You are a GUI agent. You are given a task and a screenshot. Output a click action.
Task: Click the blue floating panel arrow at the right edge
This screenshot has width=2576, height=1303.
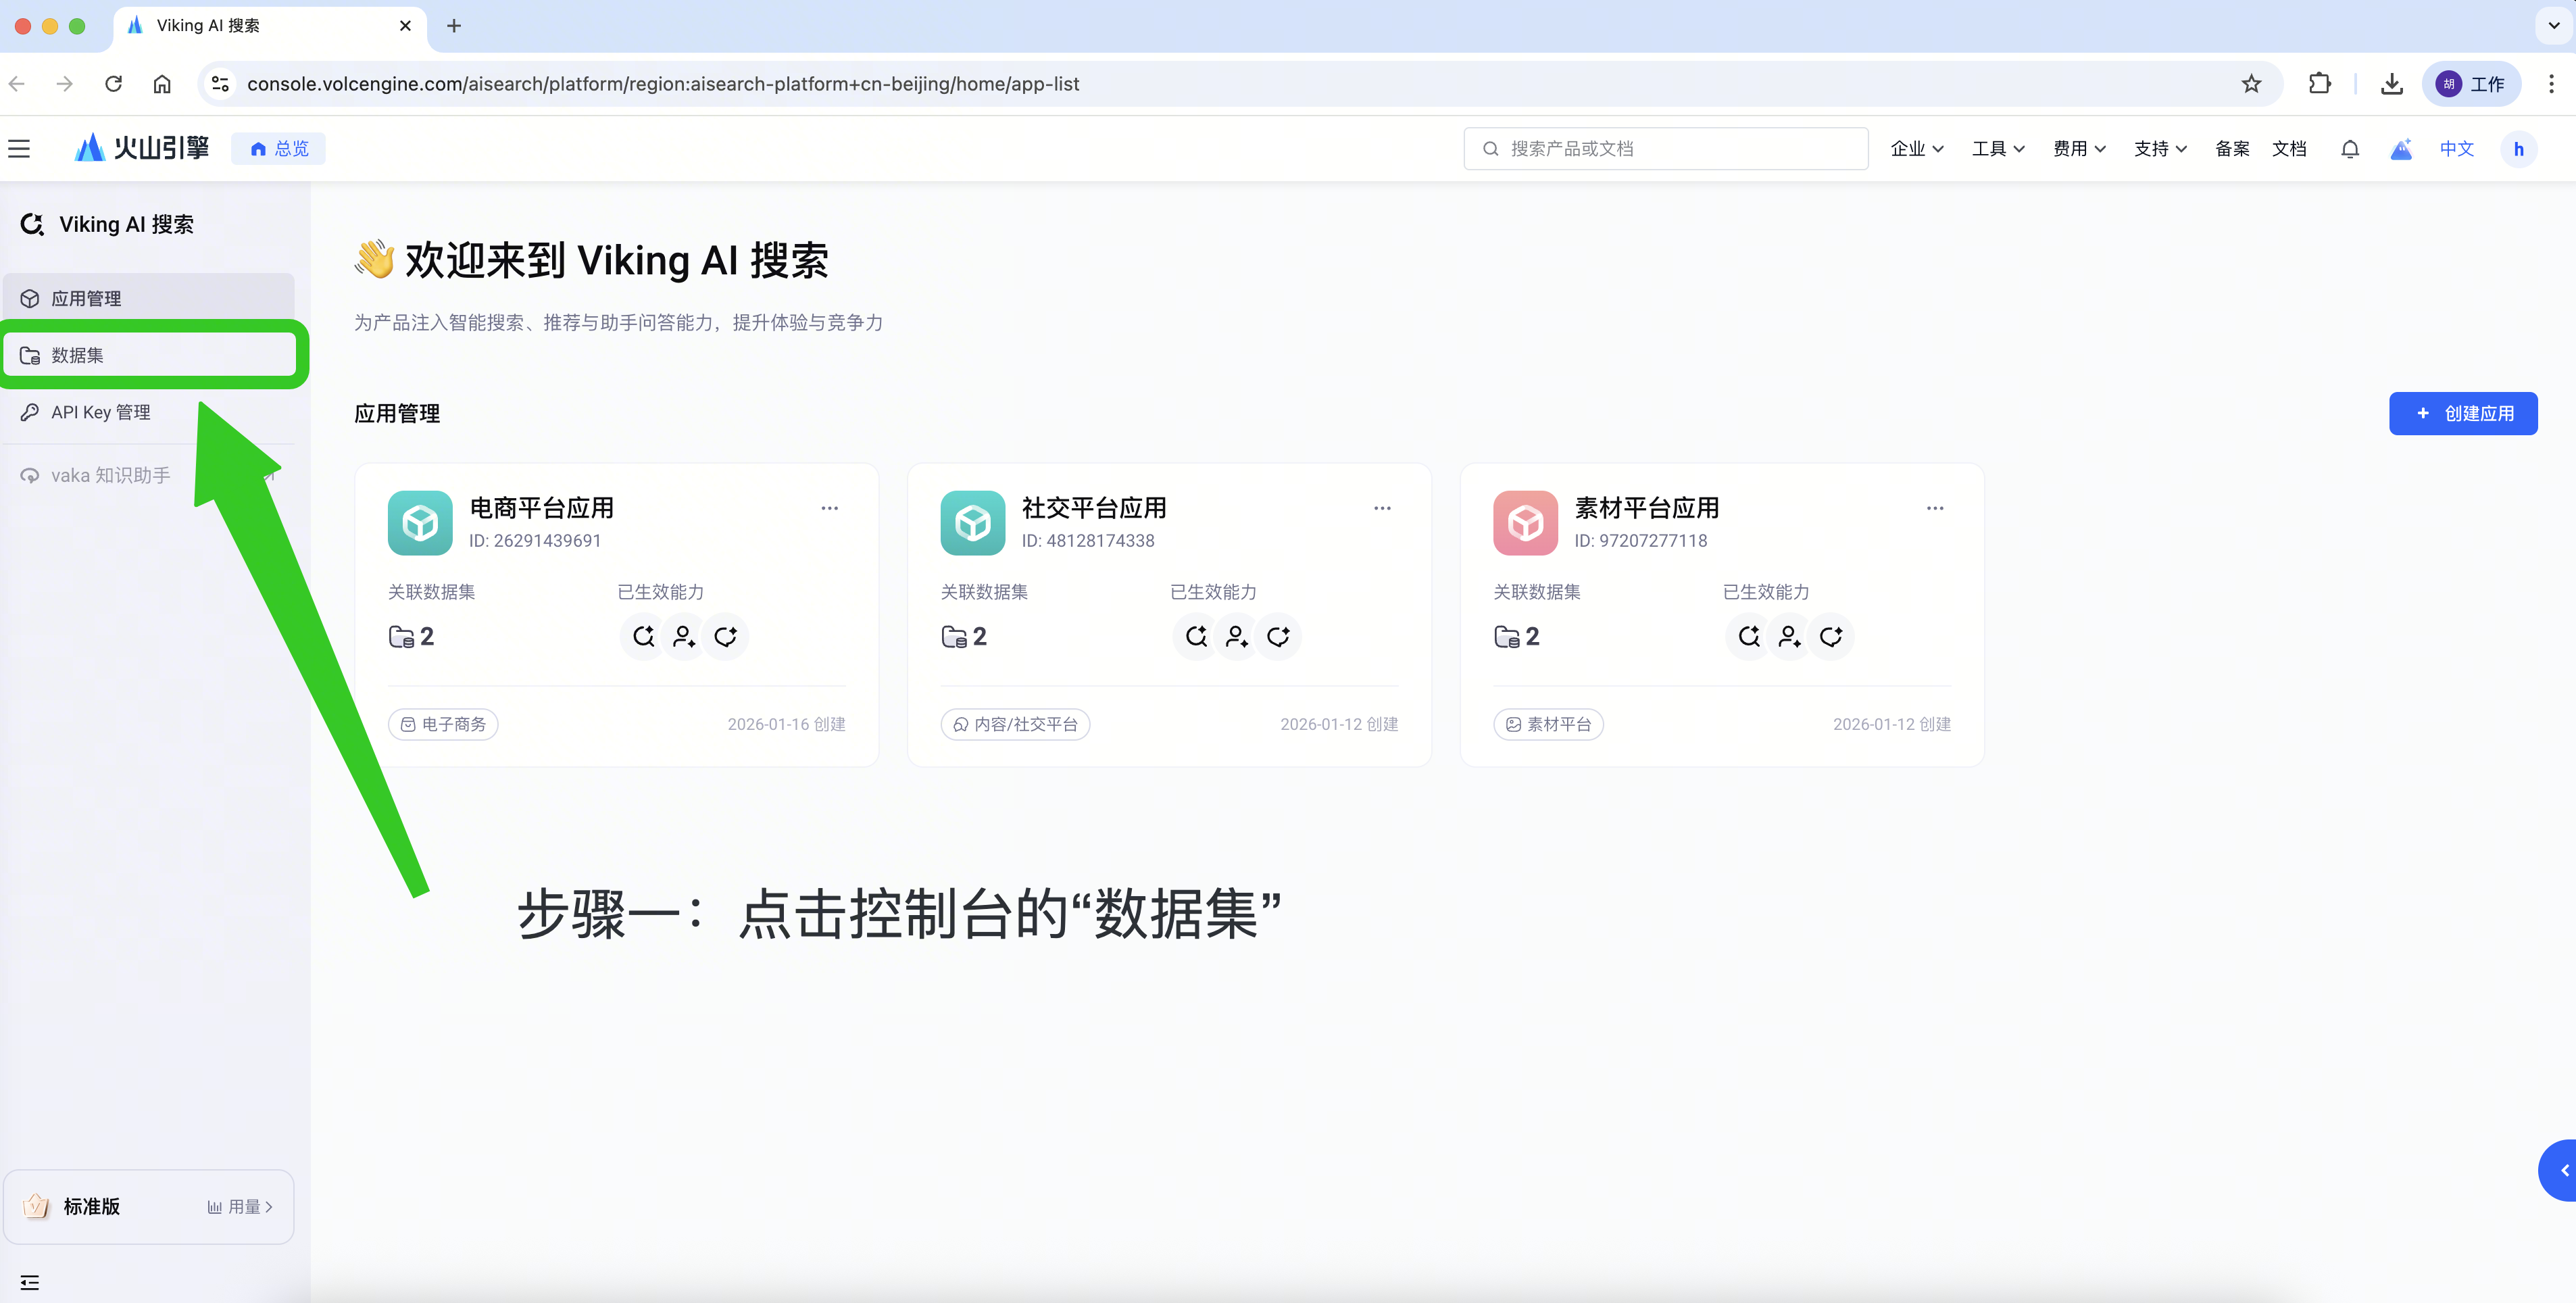pyautogui.click(x=2562, y=1170)
